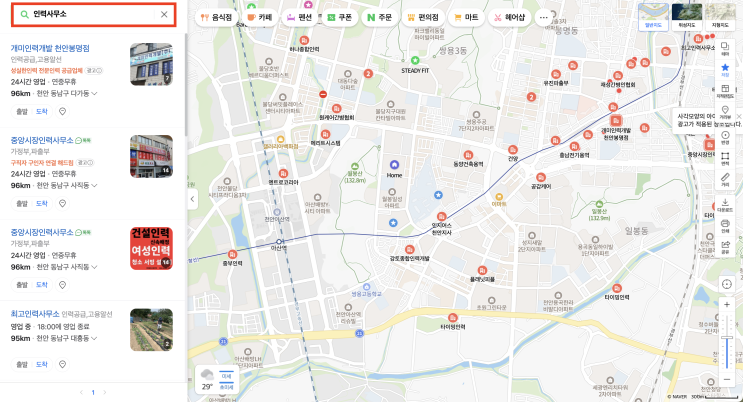
Task: Toggle the 편의점 category filter
Action: 423,18
